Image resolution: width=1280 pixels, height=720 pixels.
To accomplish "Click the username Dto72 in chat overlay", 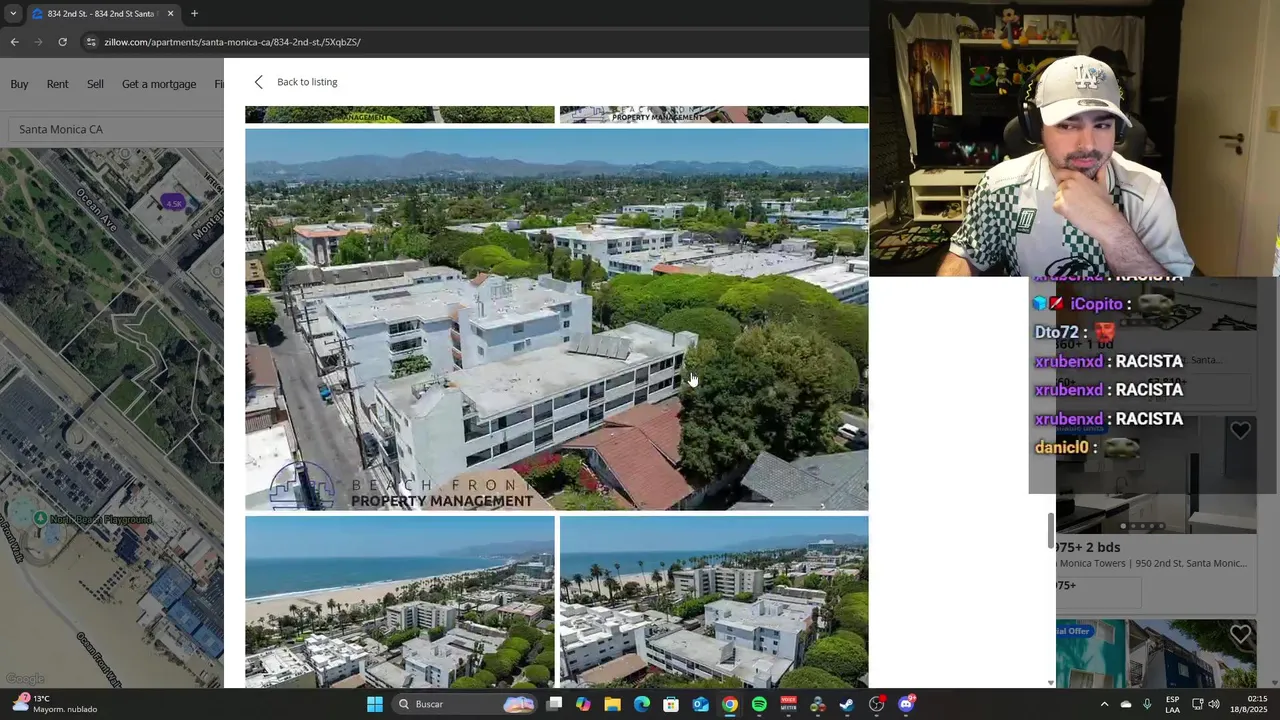I will (1057, 332).
